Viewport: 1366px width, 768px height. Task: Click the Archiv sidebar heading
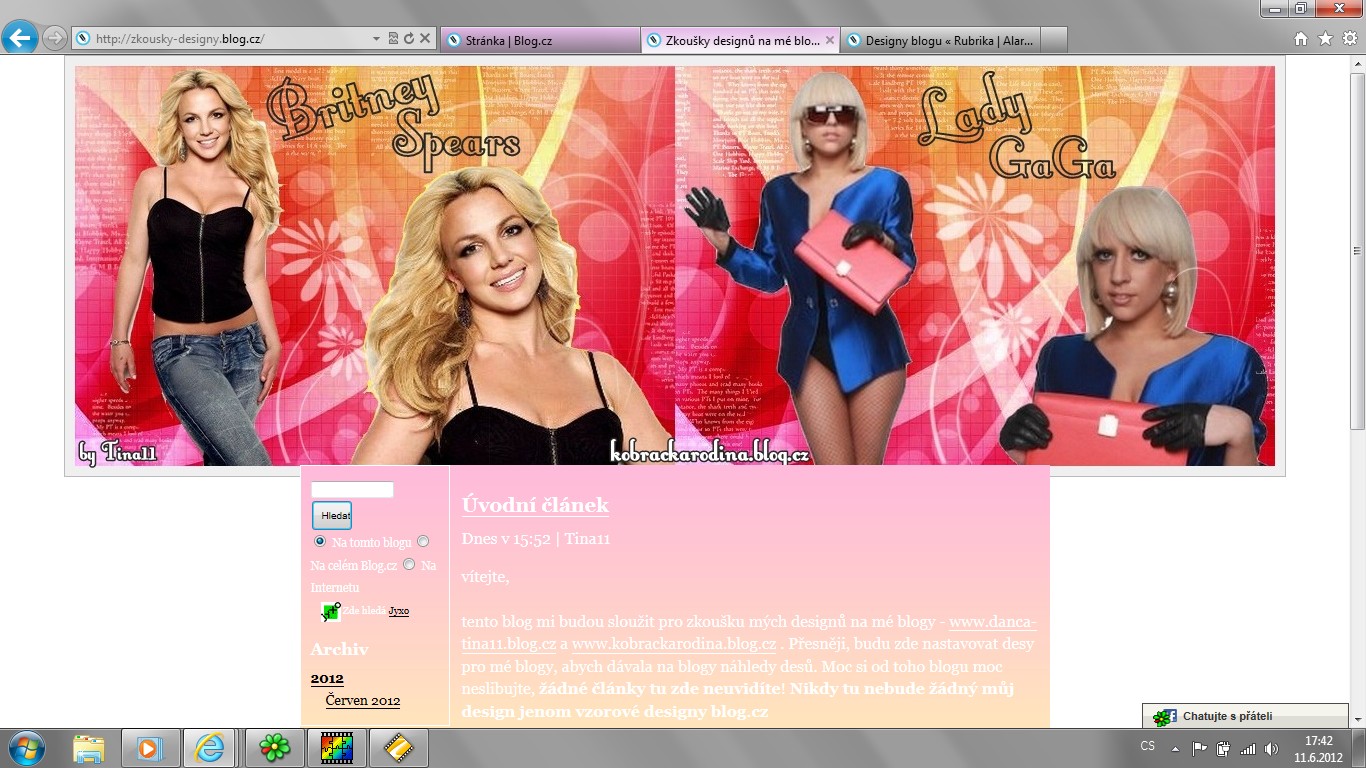339,649
